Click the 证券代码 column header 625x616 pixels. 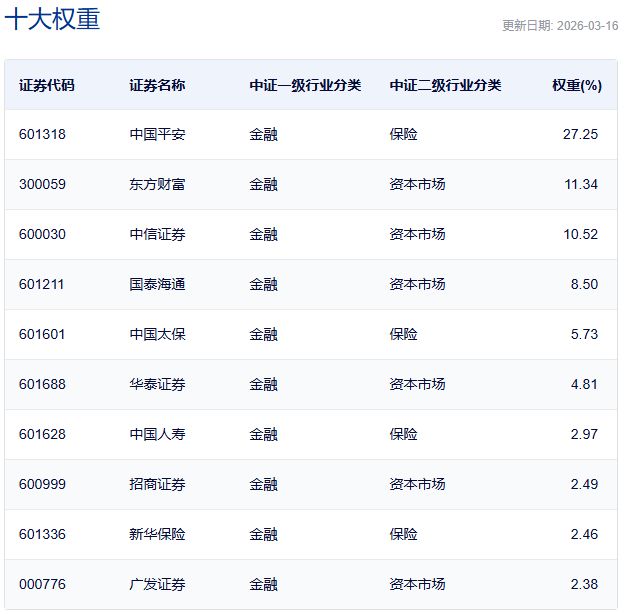(x=46, y=85)
